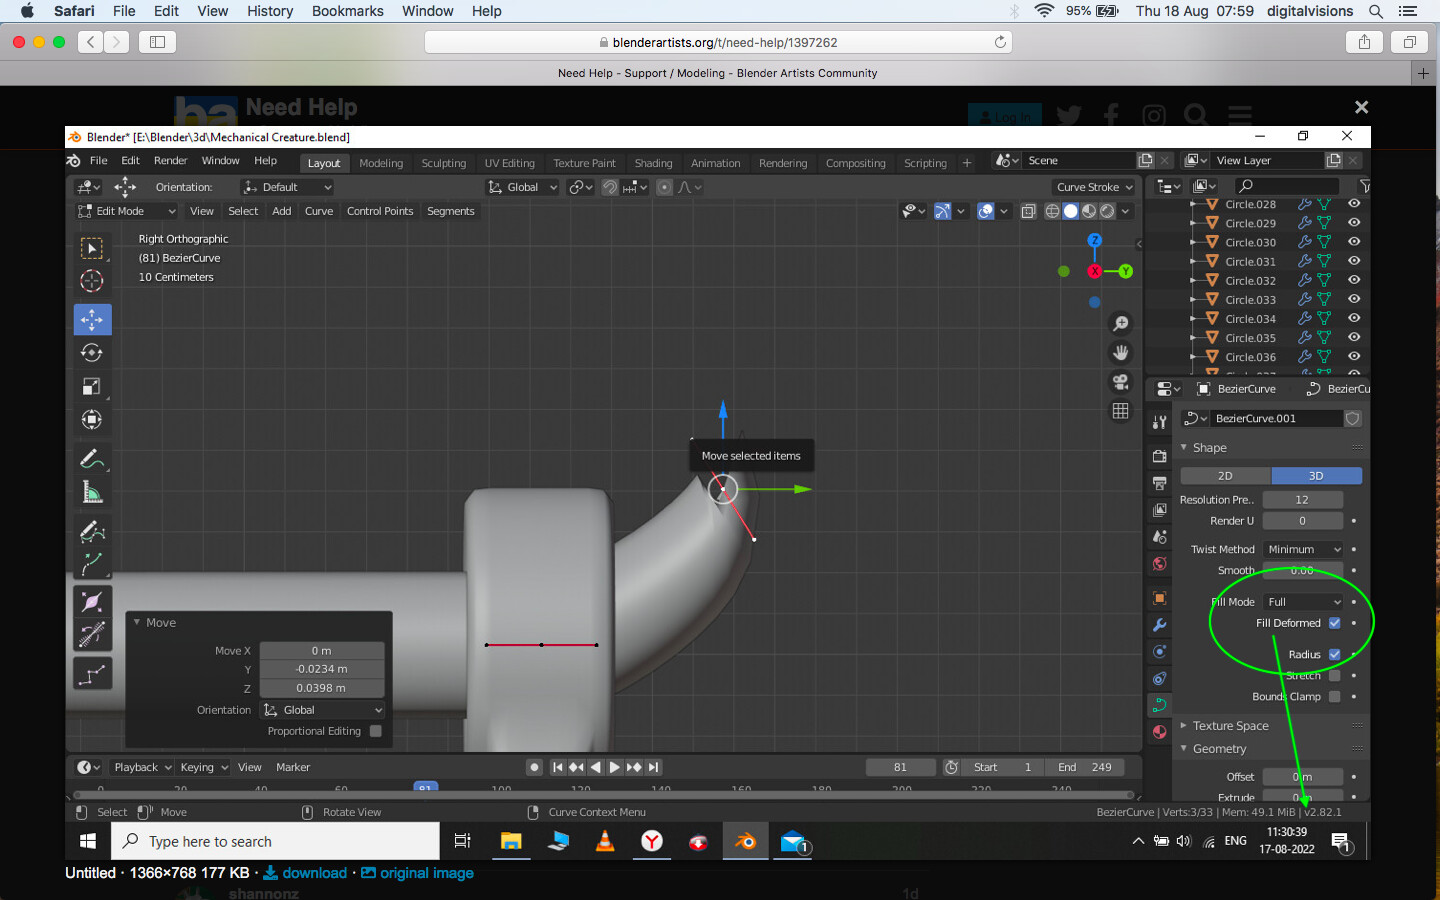Open the Curve Stroke dropdown
Image resolution: width=1440 pixels, height=900 pixels.
tap(1095, 187)
